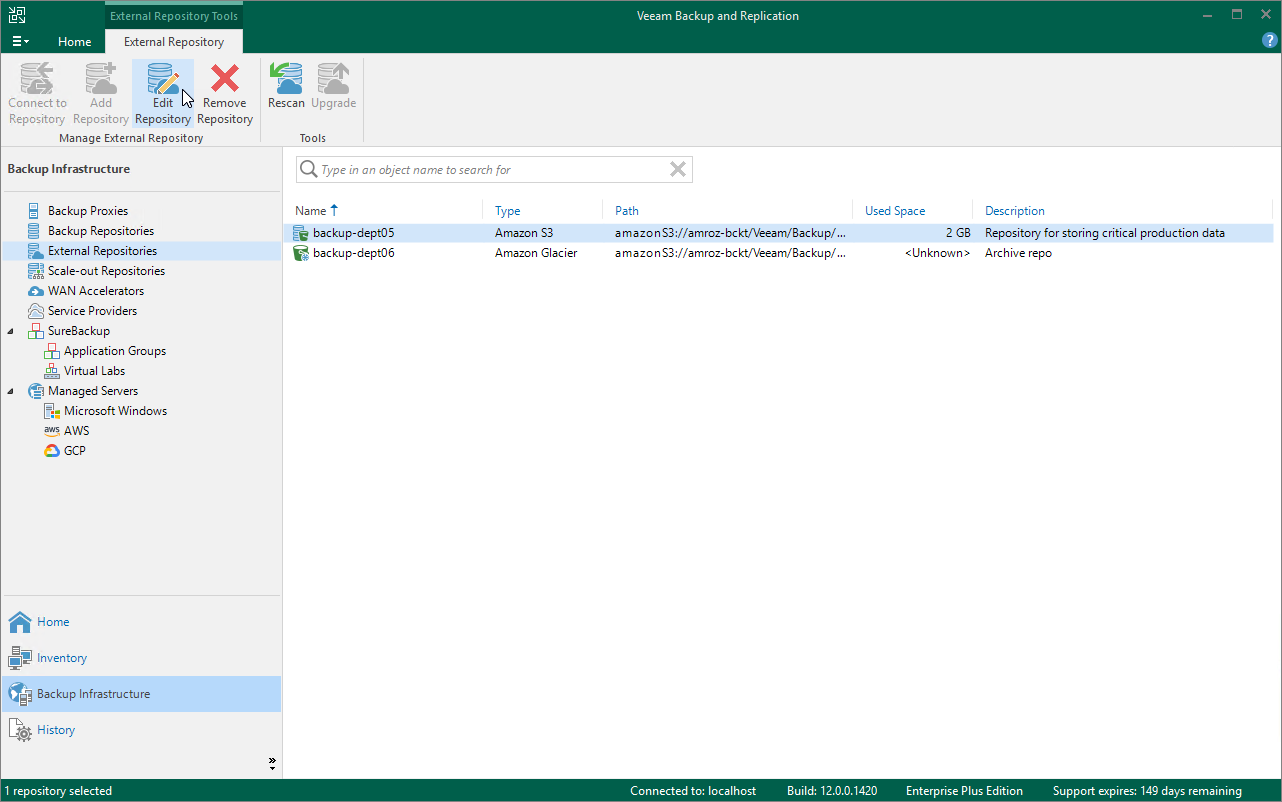Collapse the Managed Servers tree node
The image size is (1282, 802).
pyautogui.click(x=10, y=390)
